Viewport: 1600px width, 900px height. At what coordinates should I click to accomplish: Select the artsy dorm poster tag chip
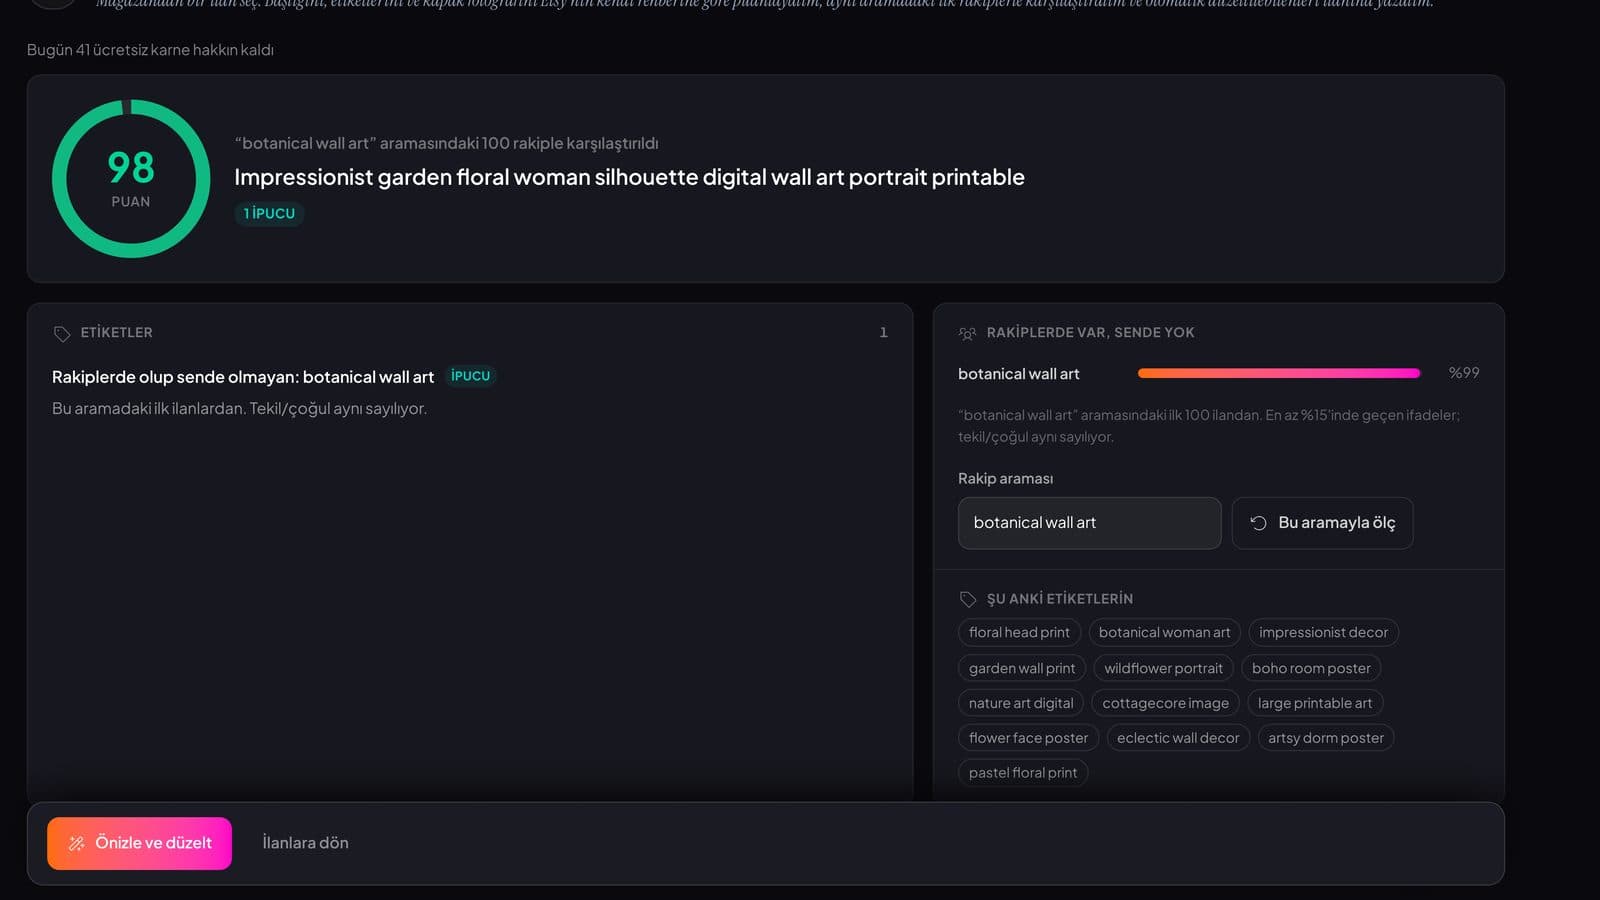(1326, 738)
